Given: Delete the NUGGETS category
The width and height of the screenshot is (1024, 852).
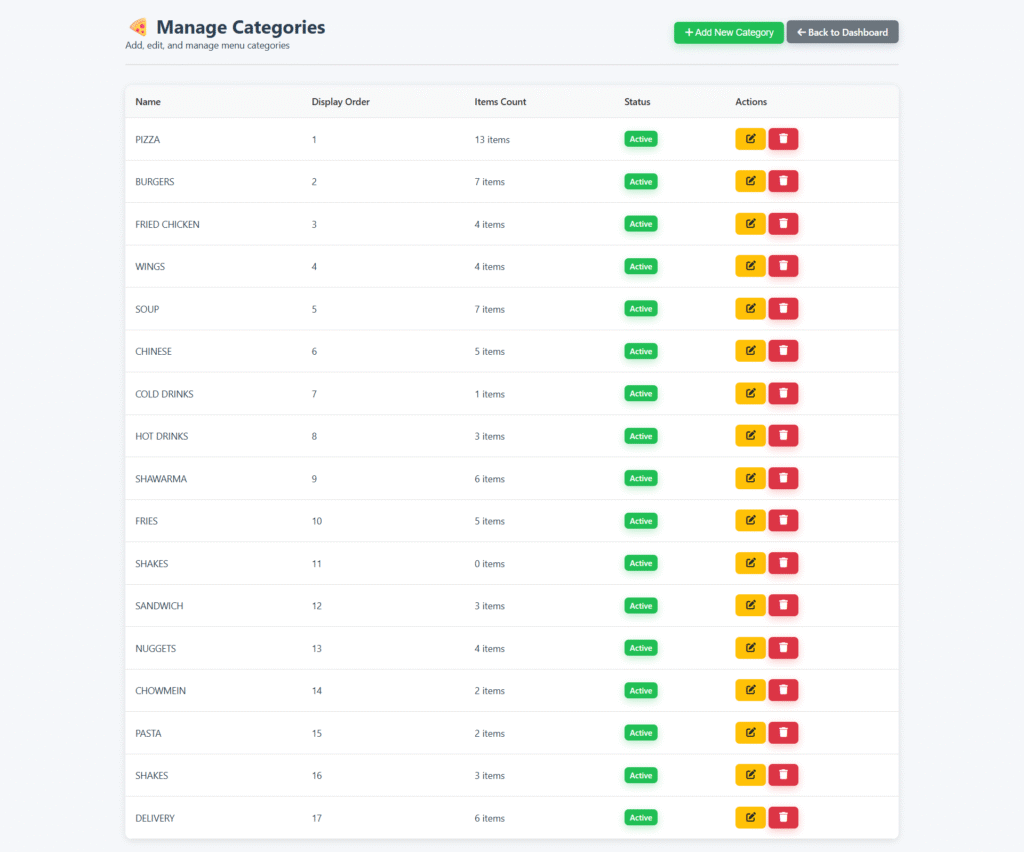Looking at the screenshot, I should [783, 648].
